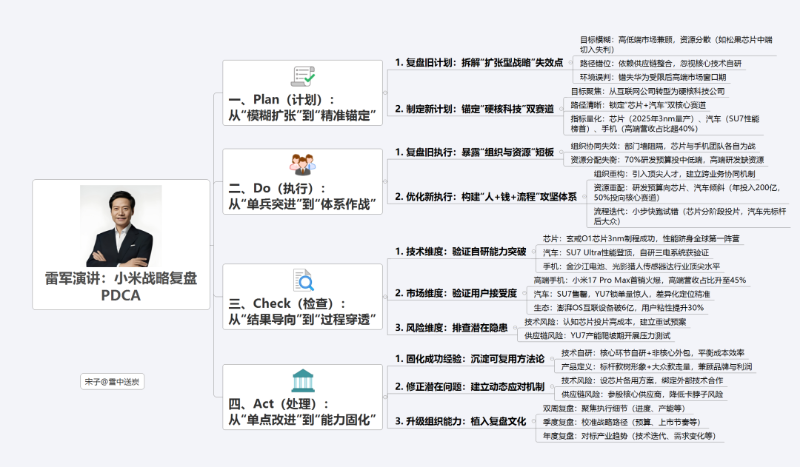Select the 四、Act(处理) main topic

(303, 397)
